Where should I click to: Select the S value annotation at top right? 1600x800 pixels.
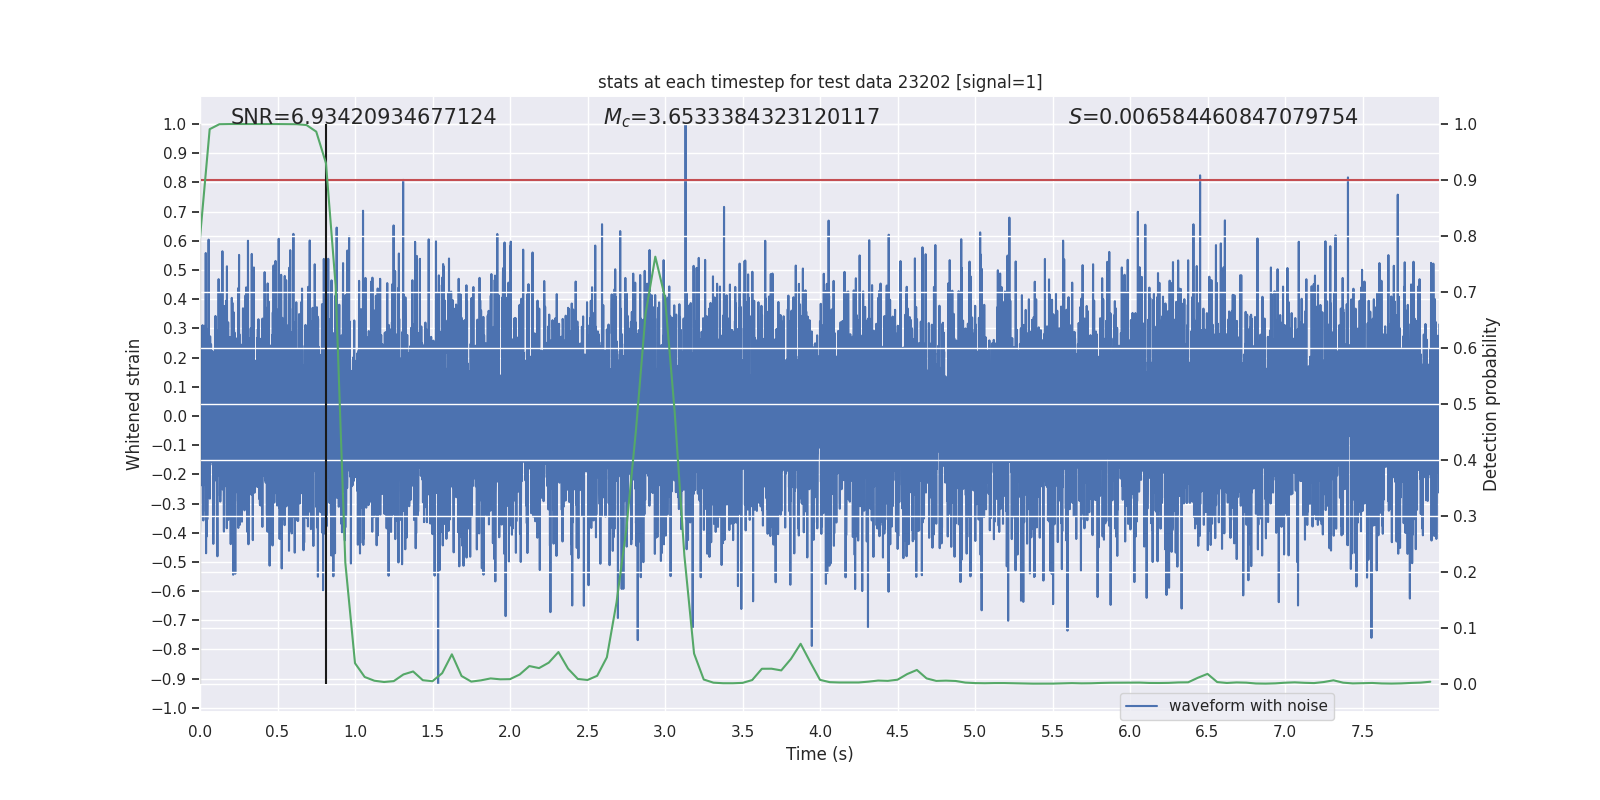[1212, 117]
